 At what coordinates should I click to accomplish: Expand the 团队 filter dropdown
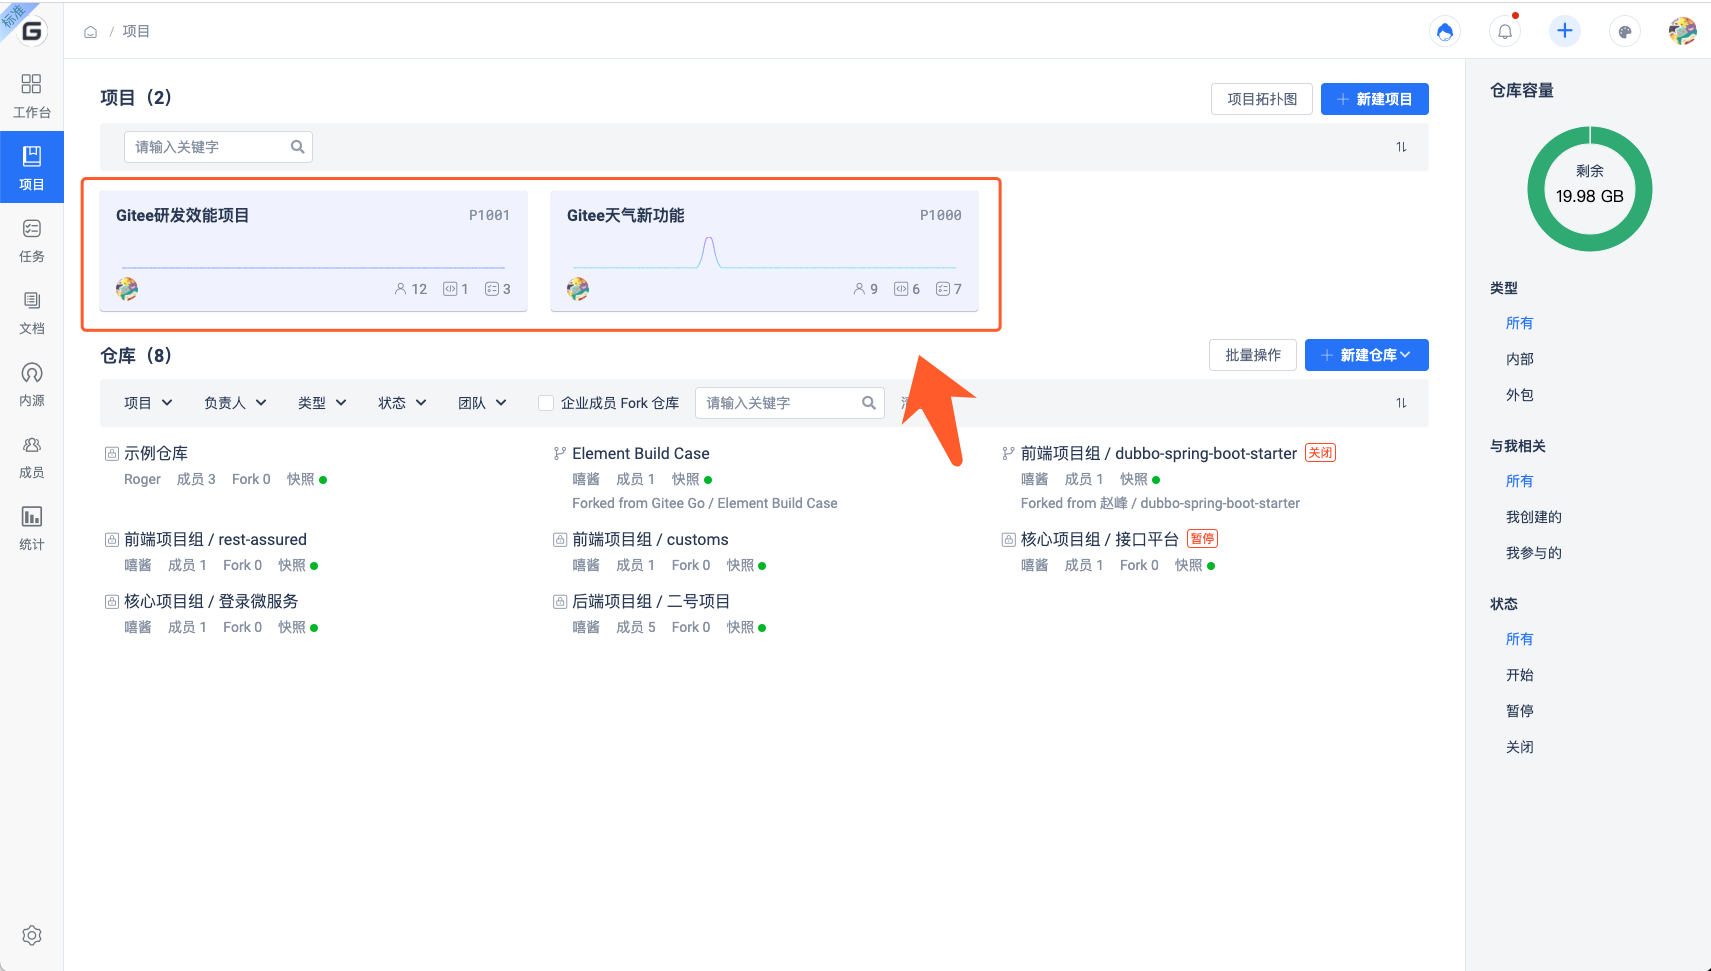point(482,403)
